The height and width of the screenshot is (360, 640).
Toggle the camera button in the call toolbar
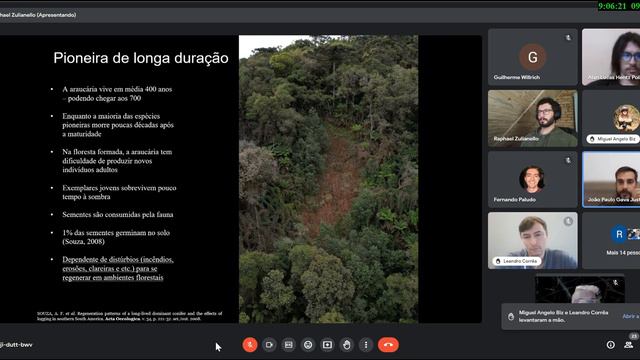point(269,345)
